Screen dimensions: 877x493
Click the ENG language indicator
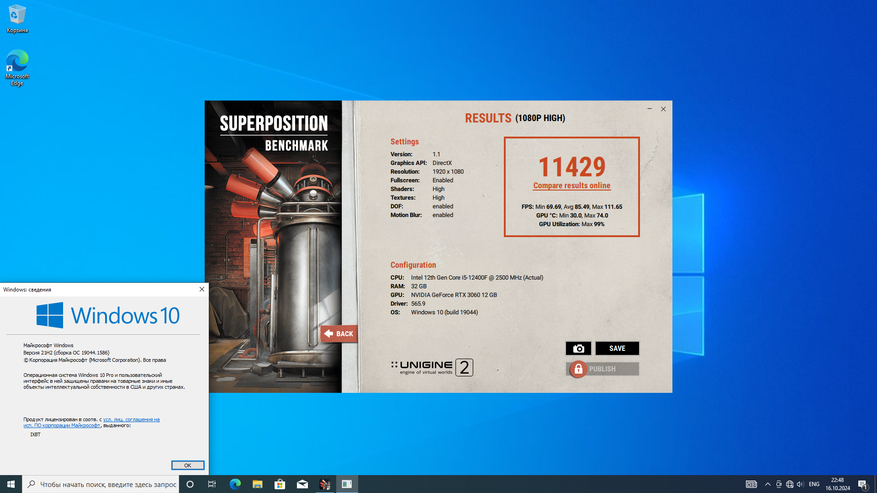(814, 484)
